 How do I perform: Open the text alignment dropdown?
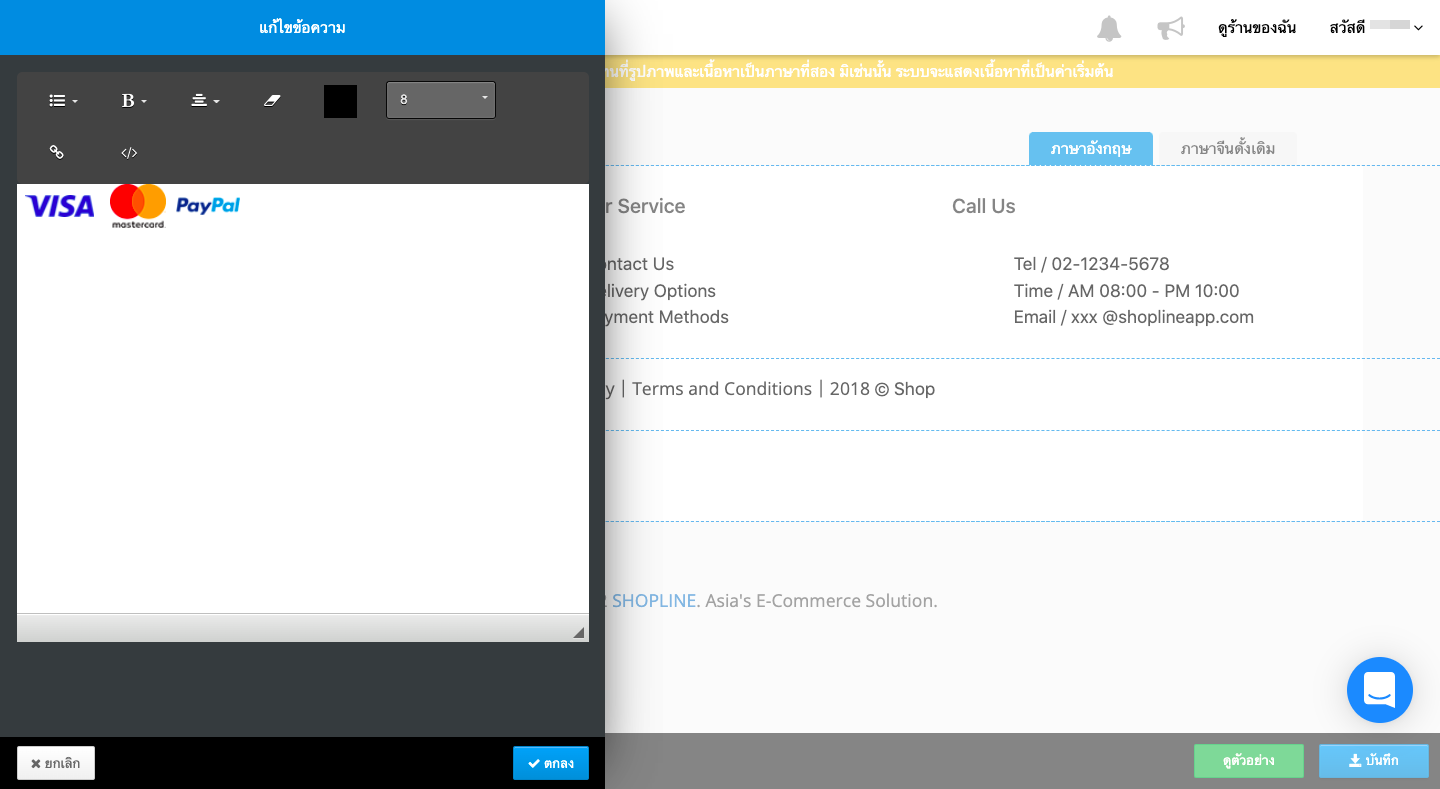point(205,101)
